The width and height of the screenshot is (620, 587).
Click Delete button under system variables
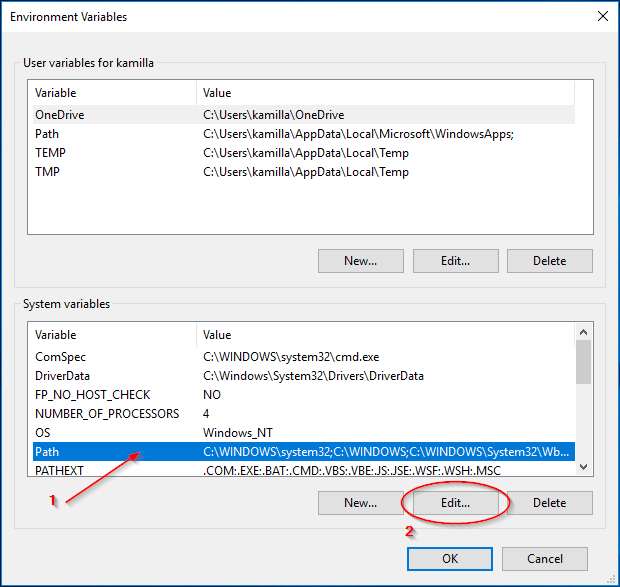549,503
